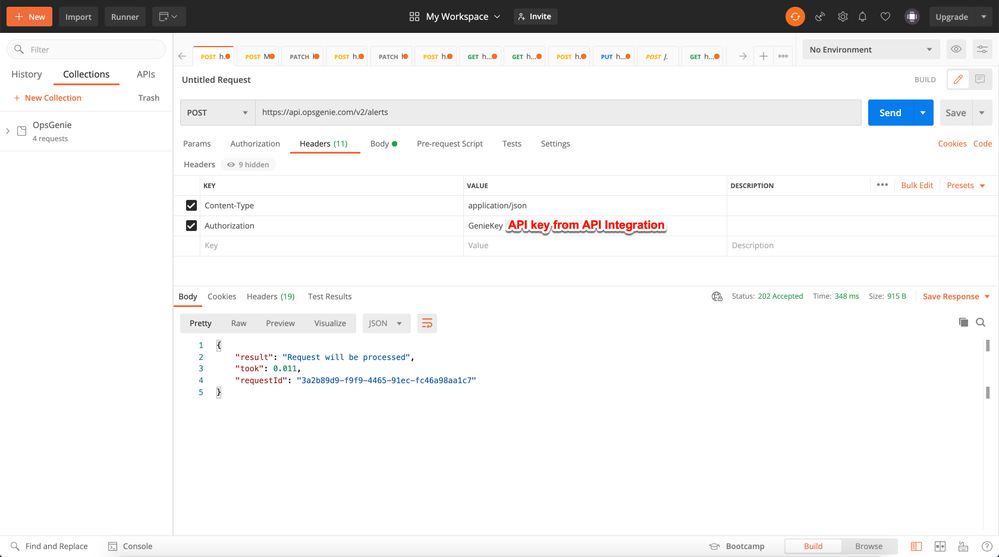The image size is (999, 557).
Task: Expand the OpsGenie collection
Action: tap(8, 131)
